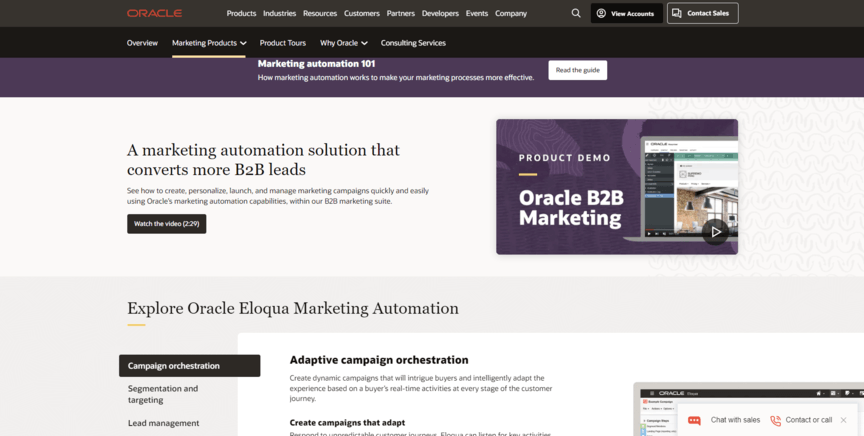864x436 pixels.
Task: Open the Company menu
Action: point(511,13)
